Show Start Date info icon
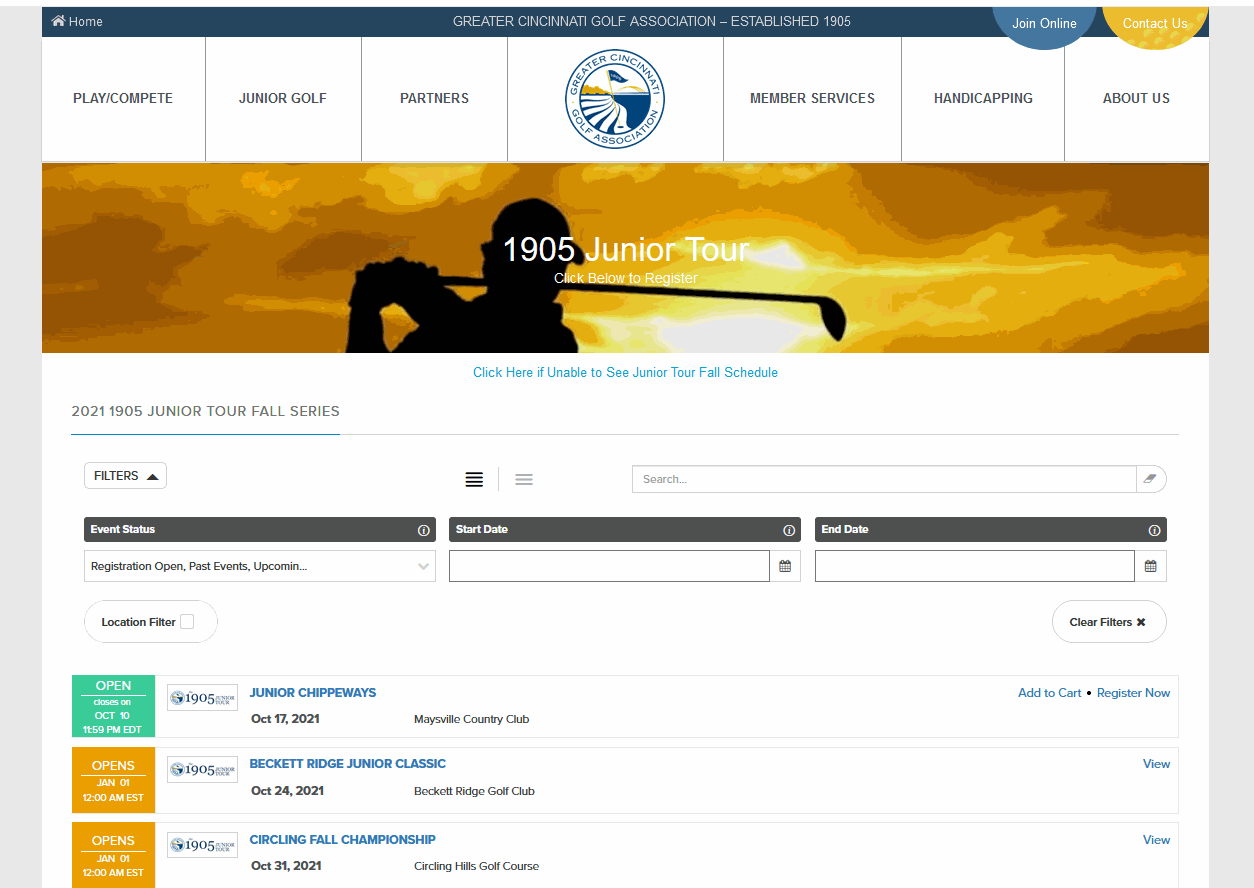This screenshot has width=1254, height=888. [789, 530]
